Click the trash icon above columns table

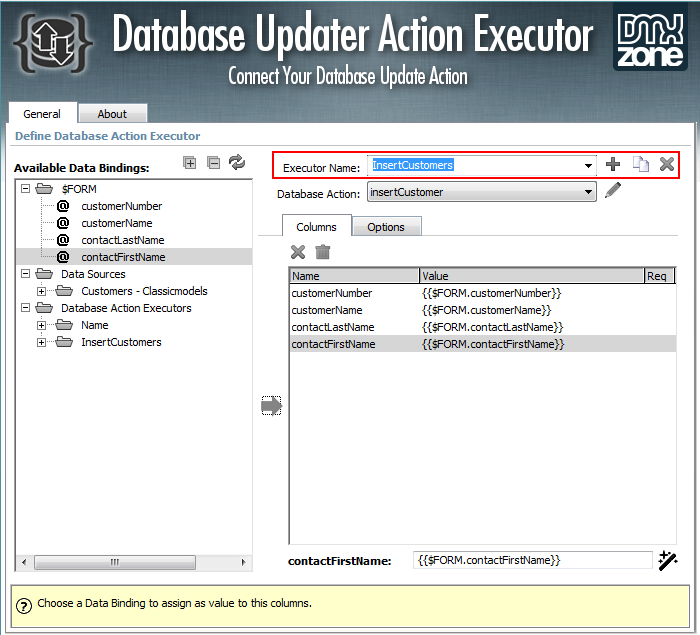click(x=322, y=252)
